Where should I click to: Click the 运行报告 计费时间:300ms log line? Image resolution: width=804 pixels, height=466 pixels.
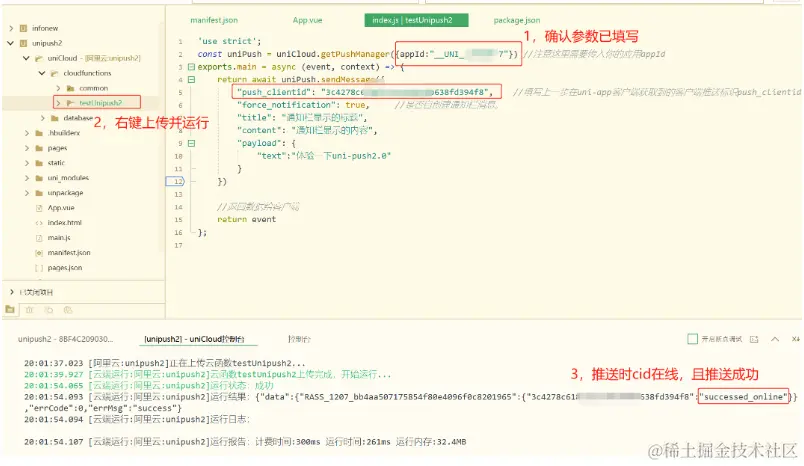tap(245, 442)
